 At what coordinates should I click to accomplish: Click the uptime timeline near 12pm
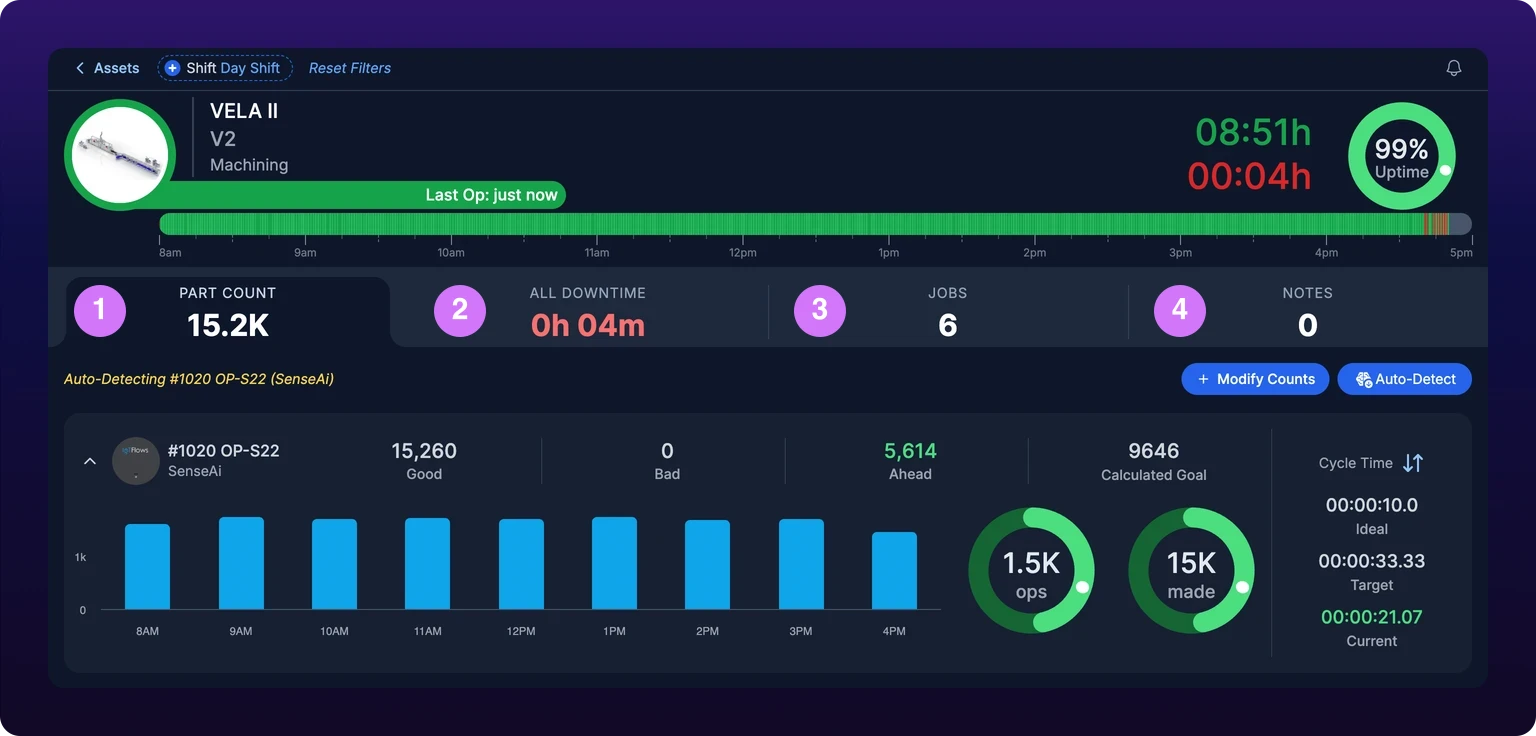click(x=743, y=224)
